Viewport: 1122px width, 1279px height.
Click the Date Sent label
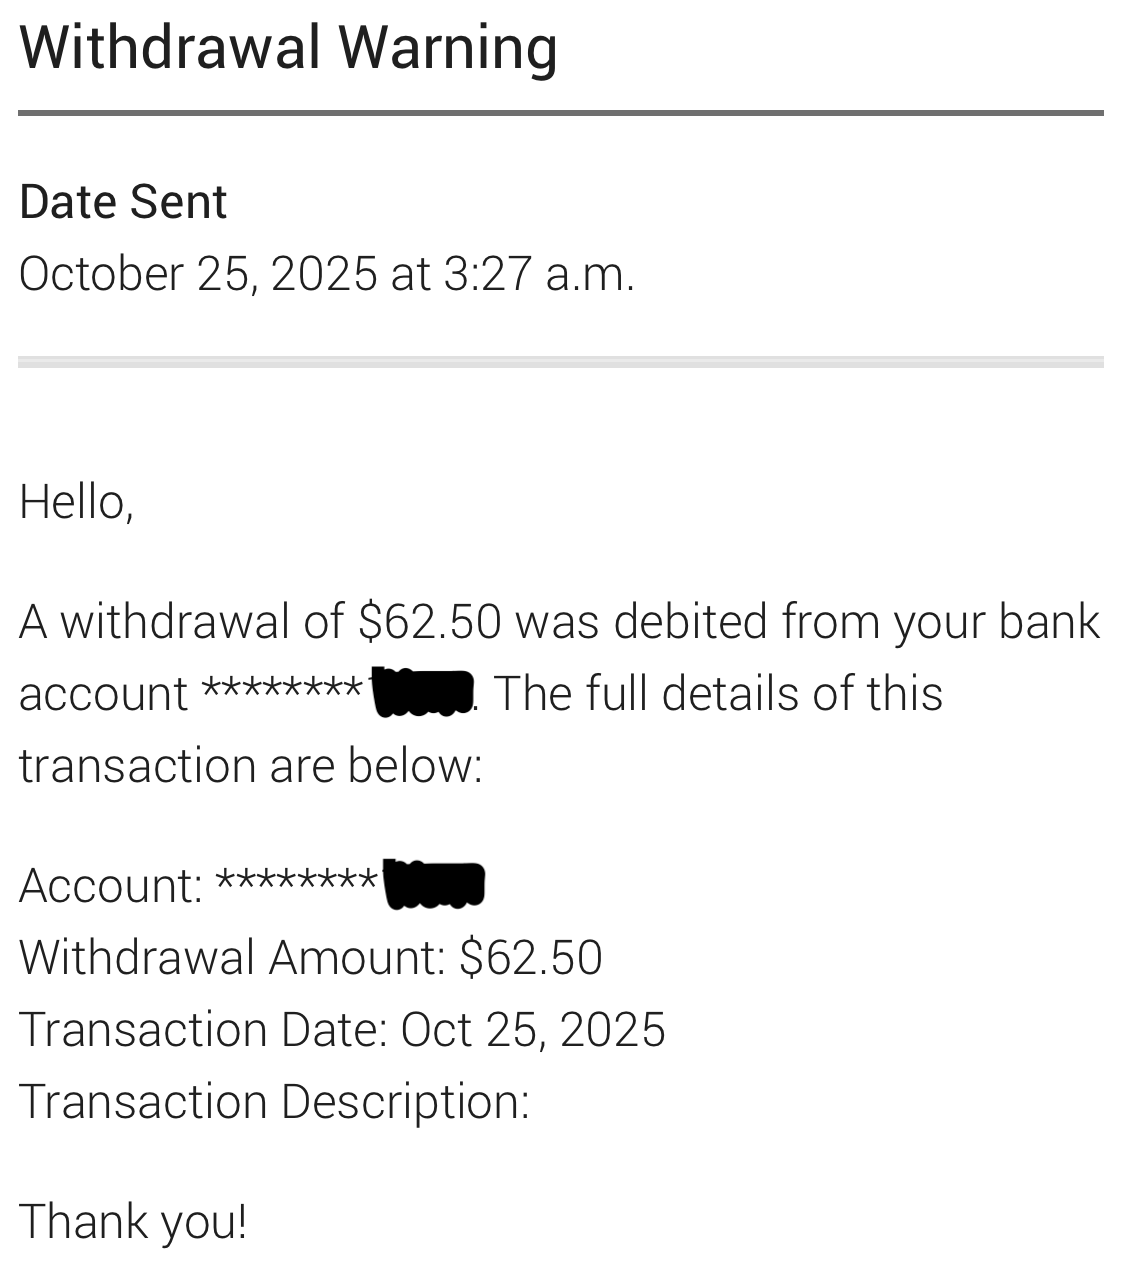(x=123, y=202)
